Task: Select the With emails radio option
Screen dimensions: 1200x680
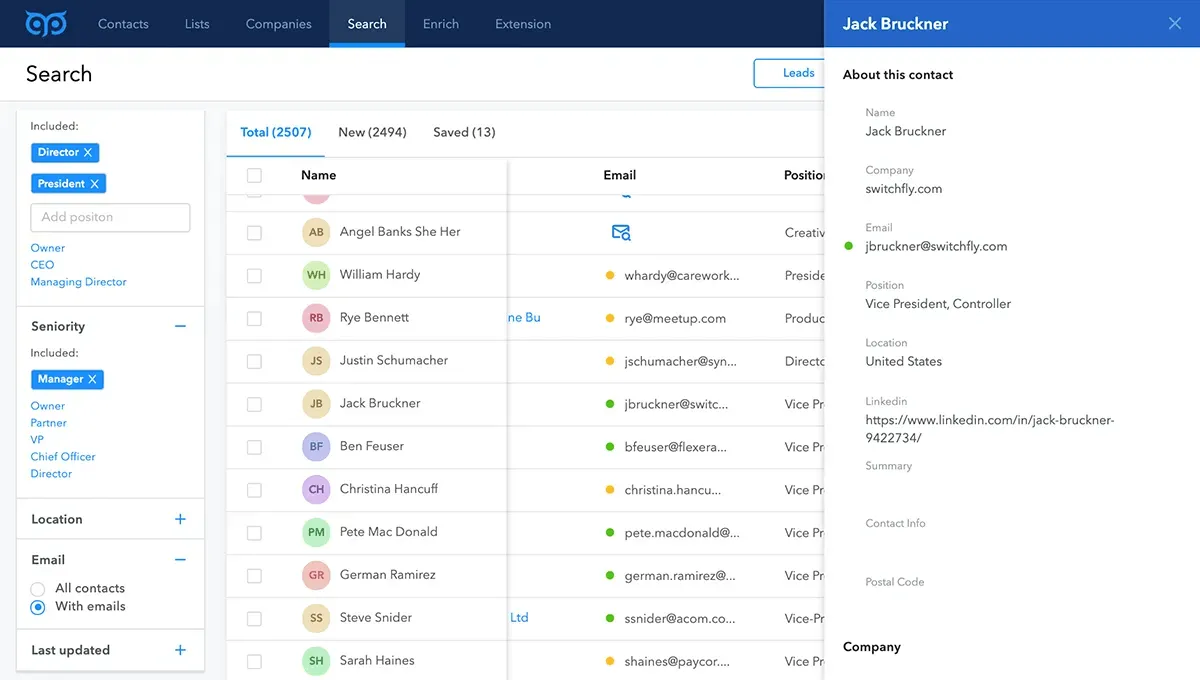Action: 37,606
